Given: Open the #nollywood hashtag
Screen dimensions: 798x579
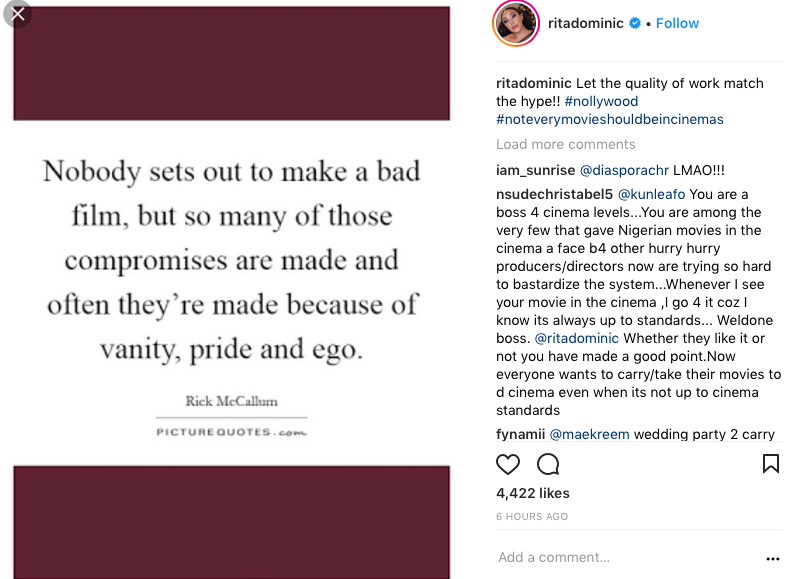Looking at the screenshot, I should (601, 101).
